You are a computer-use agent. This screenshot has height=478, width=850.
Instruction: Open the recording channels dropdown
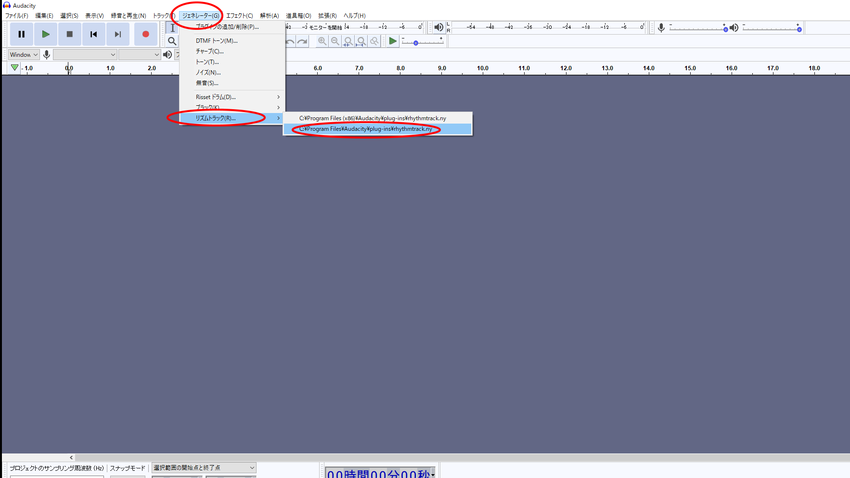click(139, 54)
